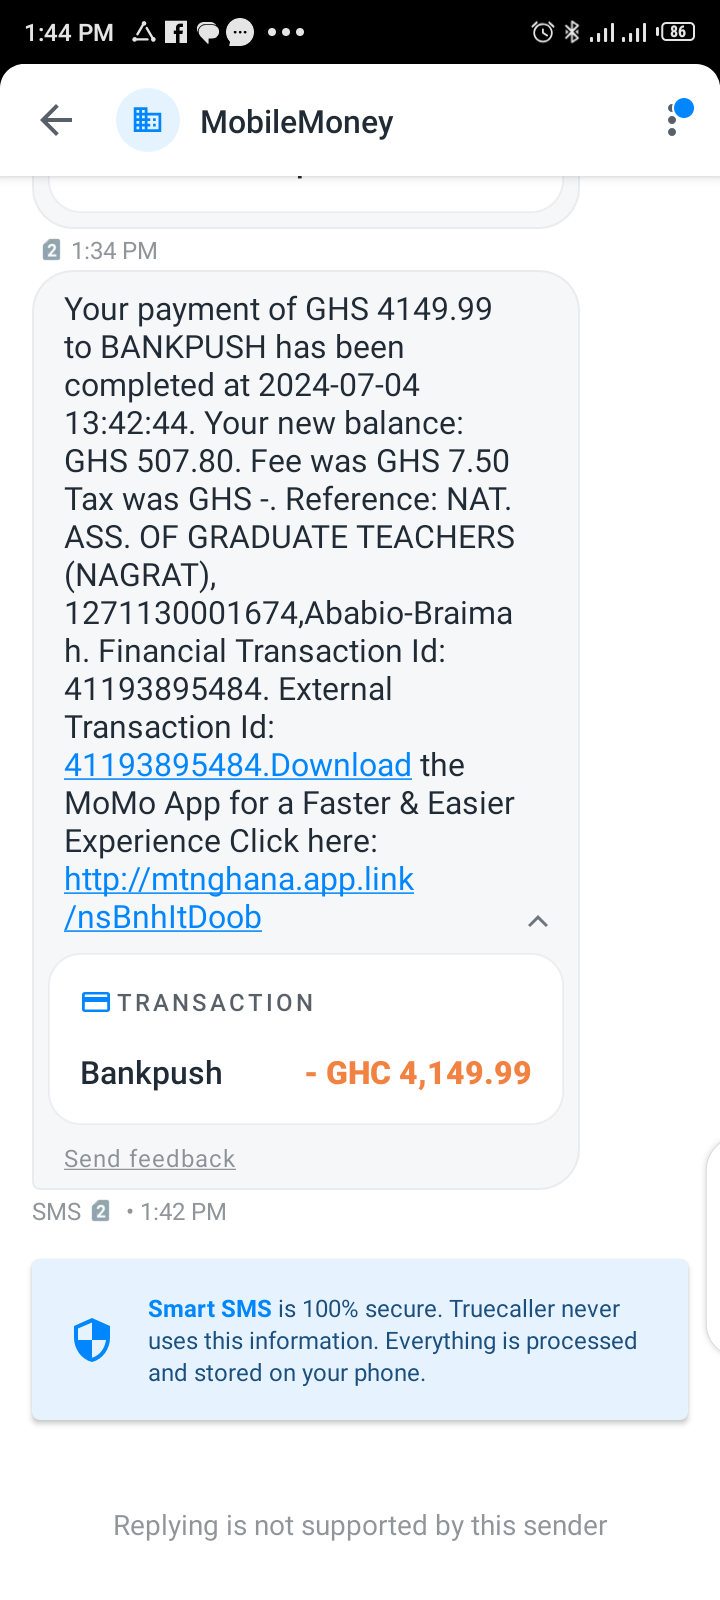720x1600 pixels.
Task: Tap the 41193895484.Download link
Action: click(x=238, y=766)
